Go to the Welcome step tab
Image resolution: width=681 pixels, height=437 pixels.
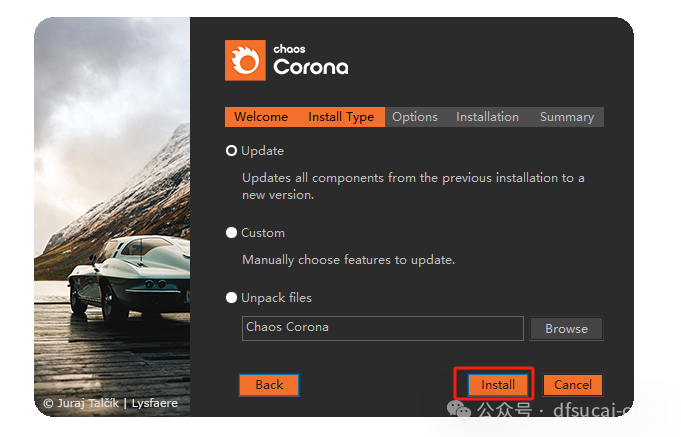click(x=261, y=117)
